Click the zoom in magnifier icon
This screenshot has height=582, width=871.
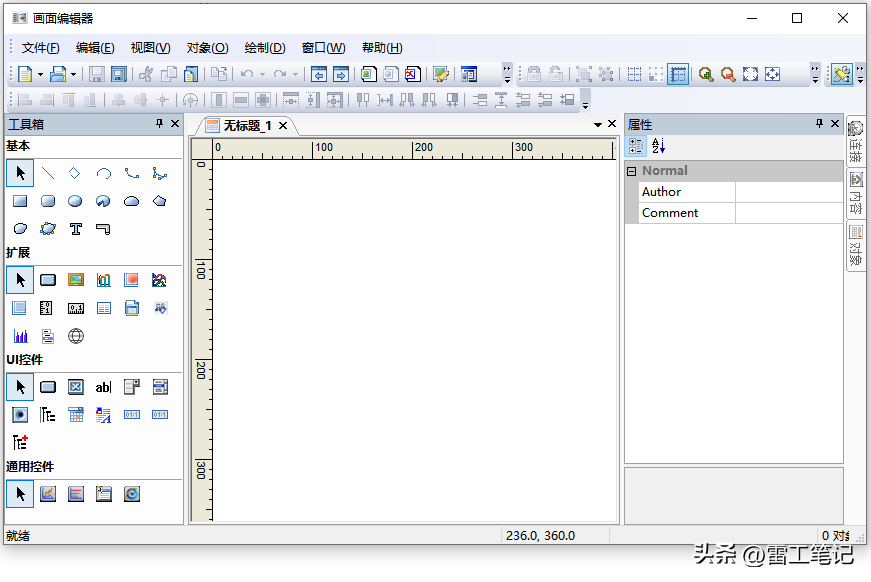pyautogui.click(x=706, y=74)
